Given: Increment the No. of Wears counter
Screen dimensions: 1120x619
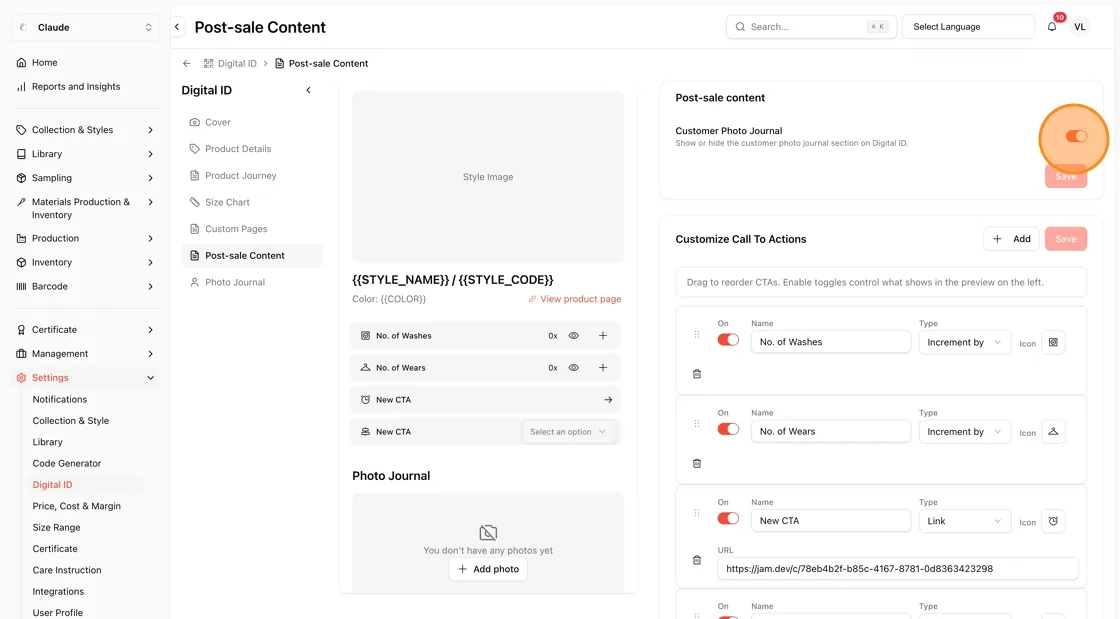Looking at the screenshot, I should [x=603, y=368].
